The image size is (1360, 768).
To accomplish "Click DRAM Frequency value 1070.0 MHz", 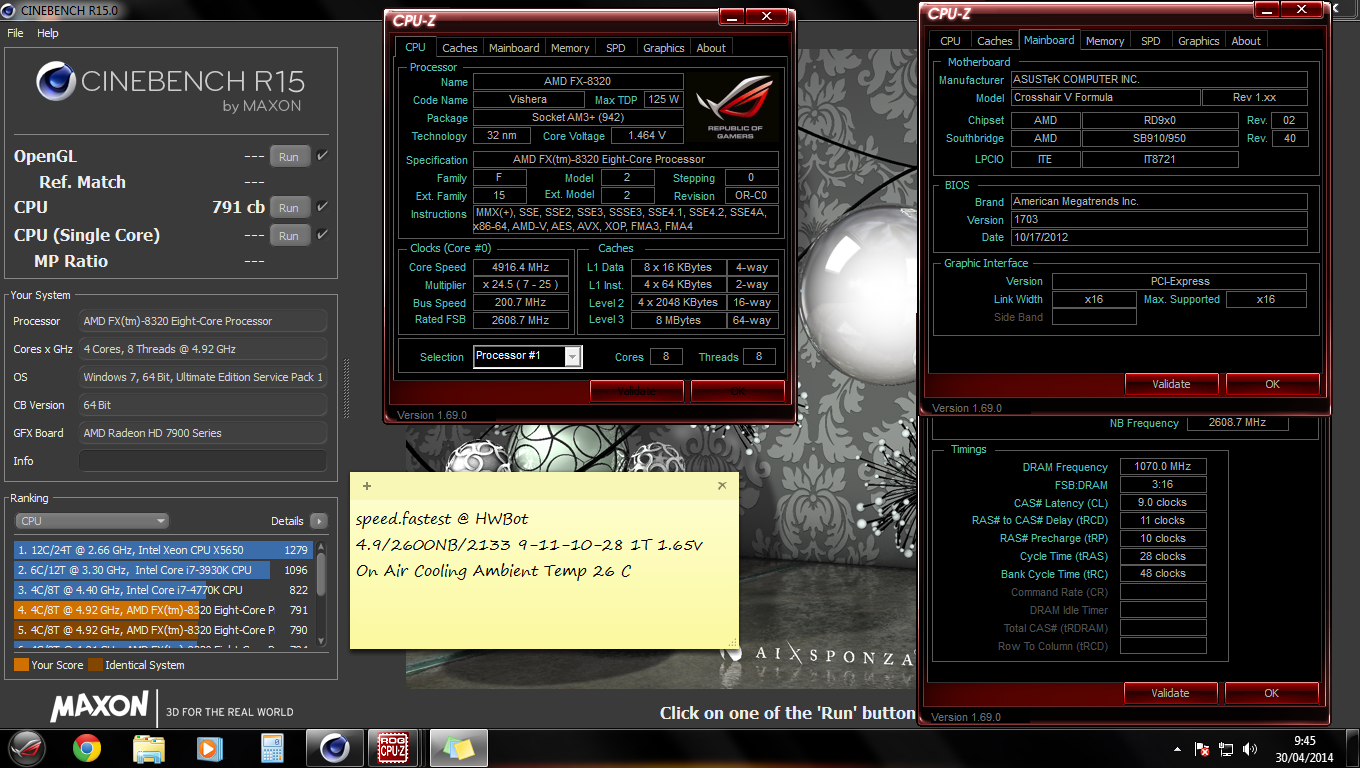I will coord(1163,467).
